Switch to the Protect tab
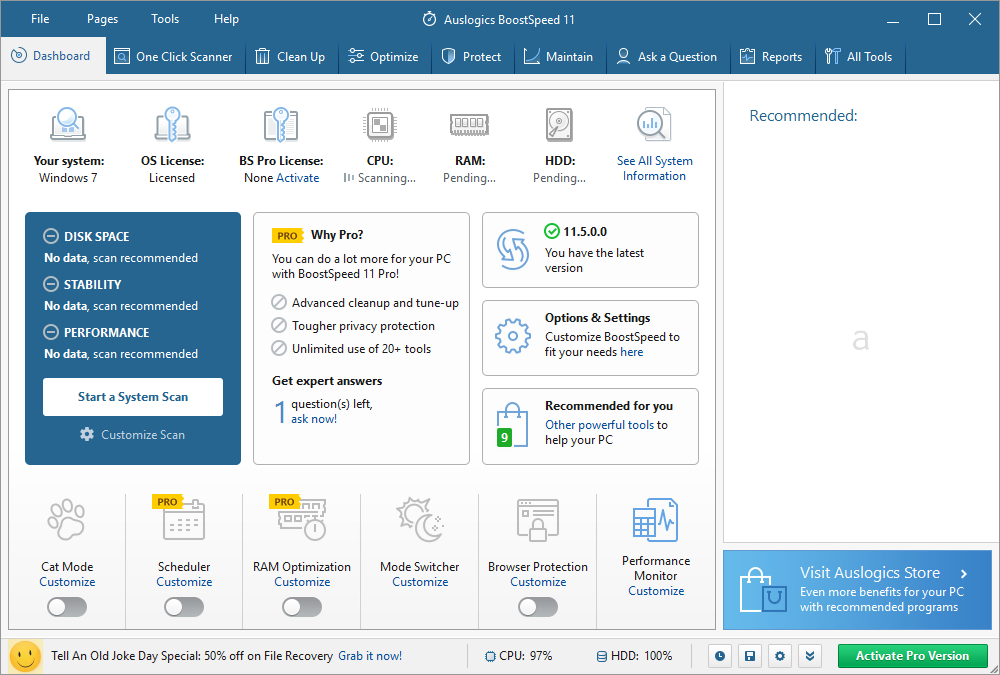This screenshot has width=1000, height=675. (473, 56)
